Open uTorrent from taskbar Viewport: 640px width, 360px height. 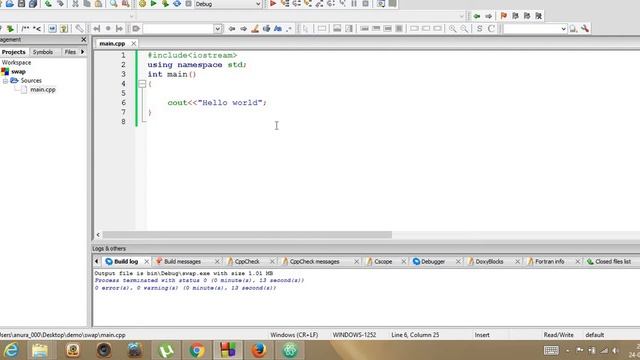tap(166, 350)
